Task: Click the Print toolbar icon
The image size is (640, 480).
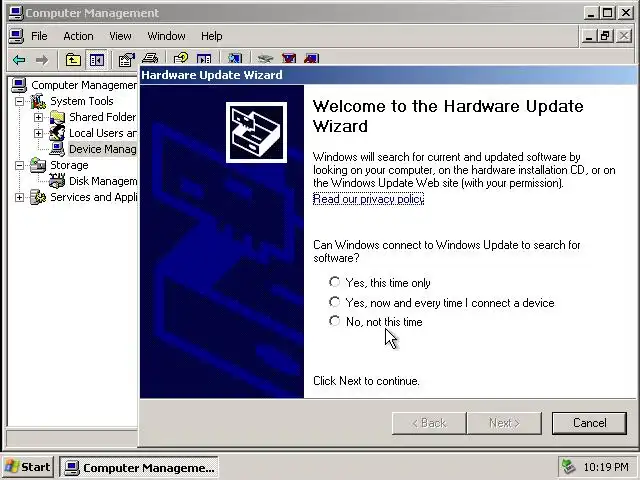Action: (x=150, y=58)
